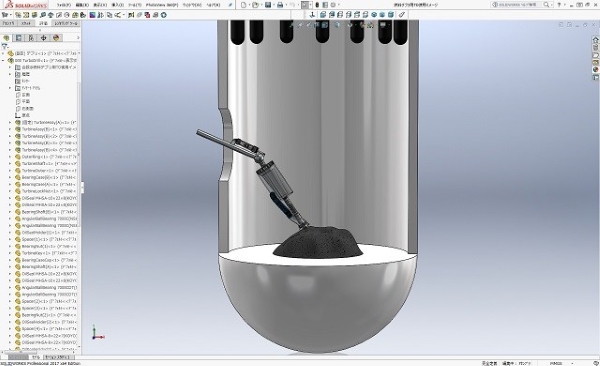Click the Home icon in the task pane
Image resolution: width=600 pixels, height=366 pixels.
point(595,40)
